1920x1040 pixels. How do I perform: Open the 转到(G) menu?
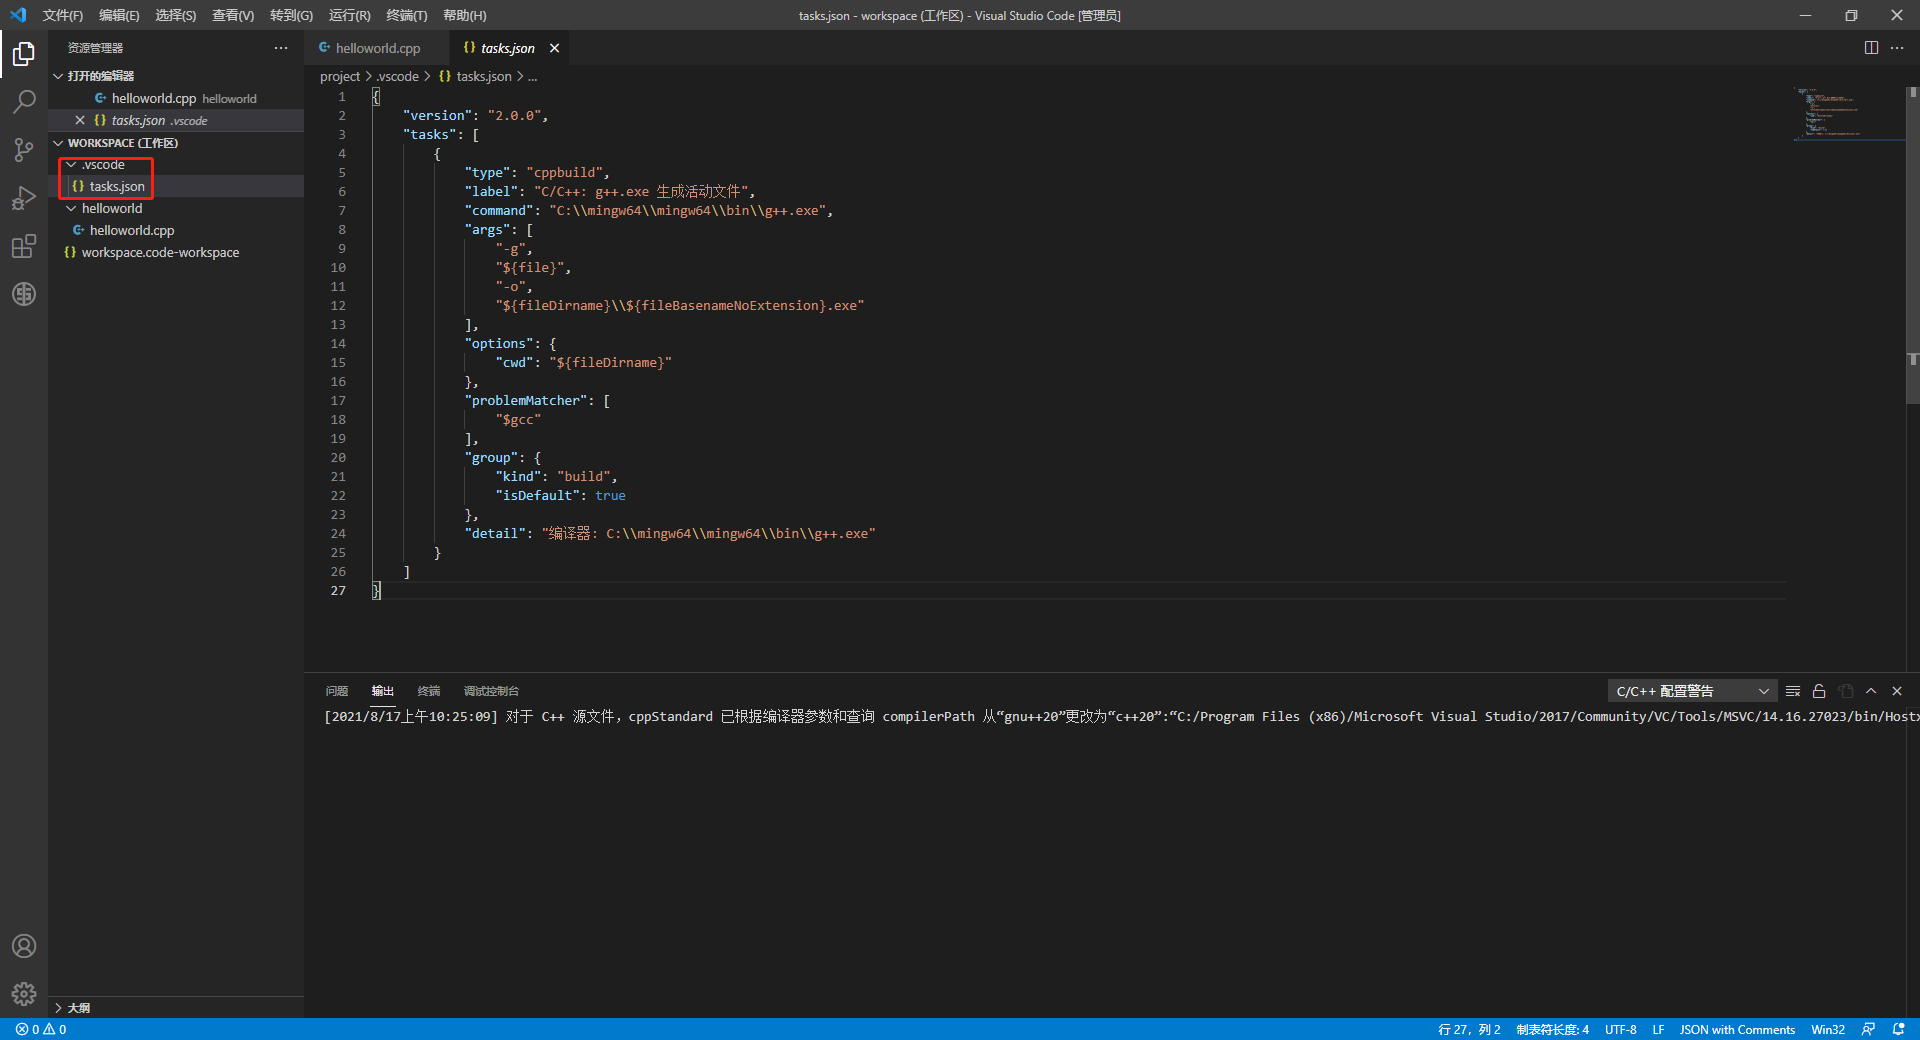coord(291,15)
